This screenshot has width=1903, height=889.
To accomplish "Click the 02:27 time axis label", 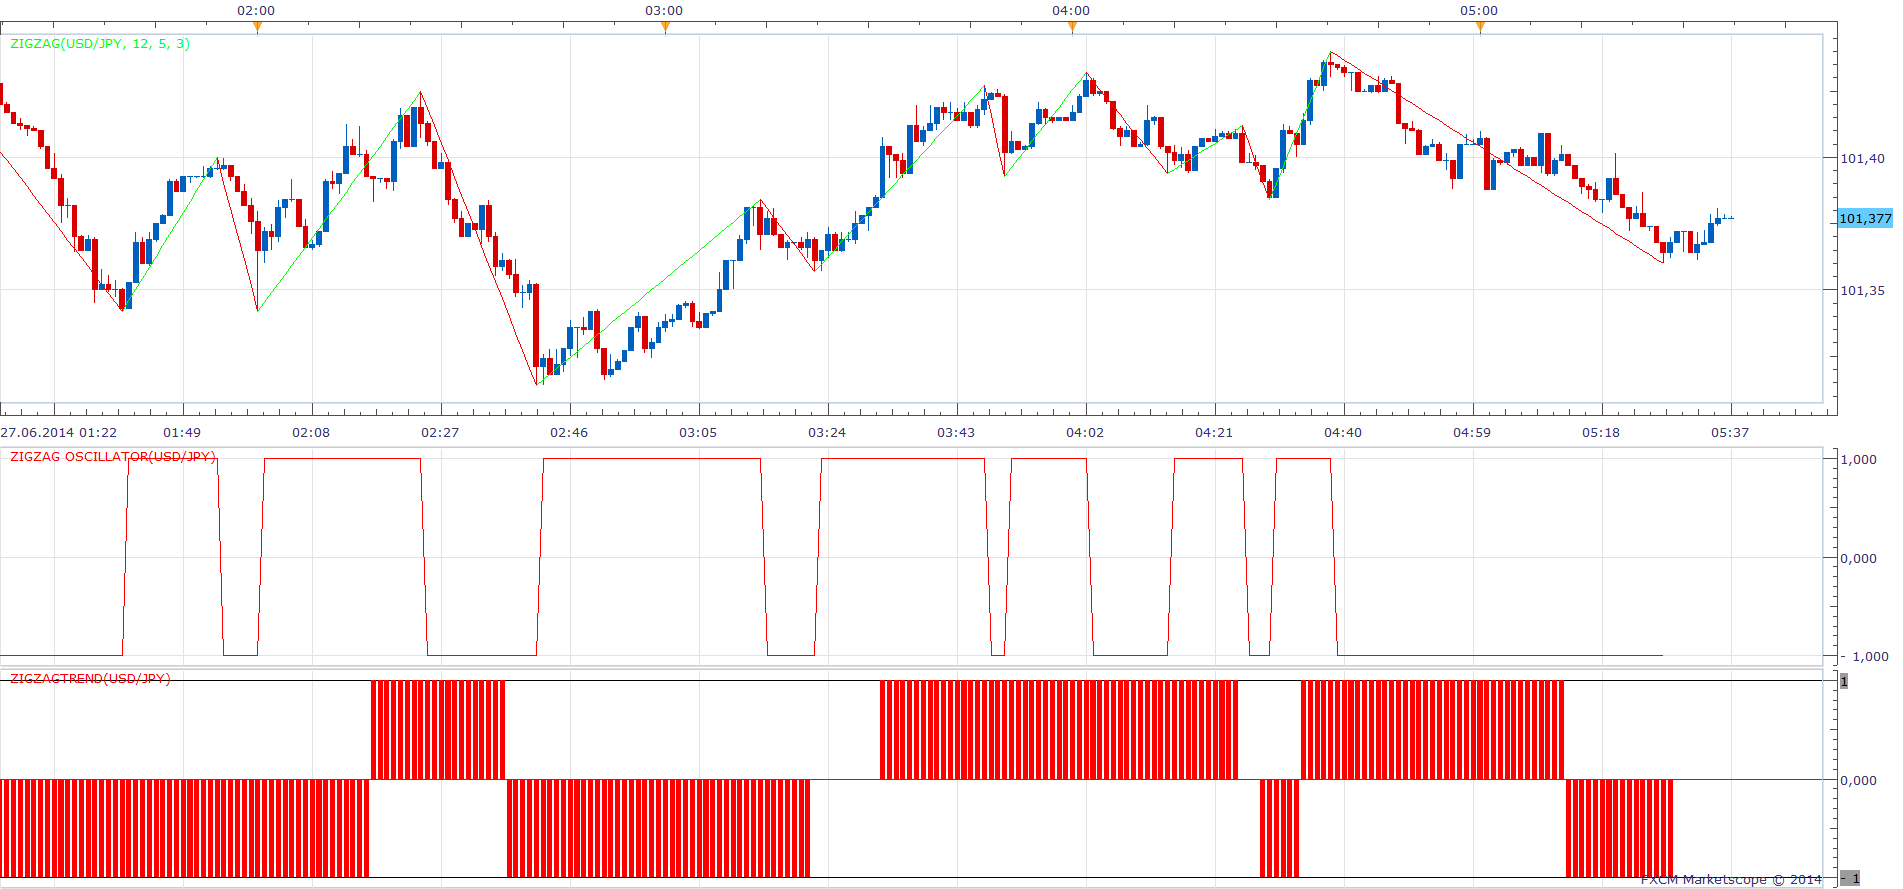I will click(x=440, y=433).
